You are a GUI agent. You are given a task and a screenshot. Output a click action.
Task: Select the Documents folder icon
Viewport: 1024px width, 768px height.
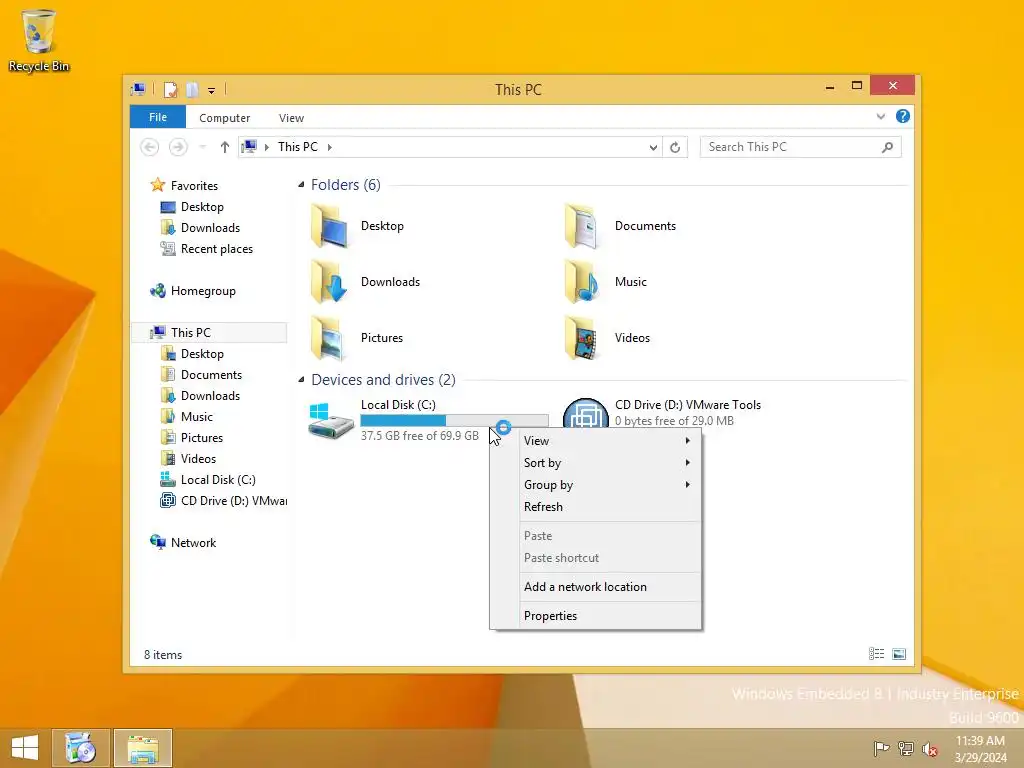tap(583, 226)
